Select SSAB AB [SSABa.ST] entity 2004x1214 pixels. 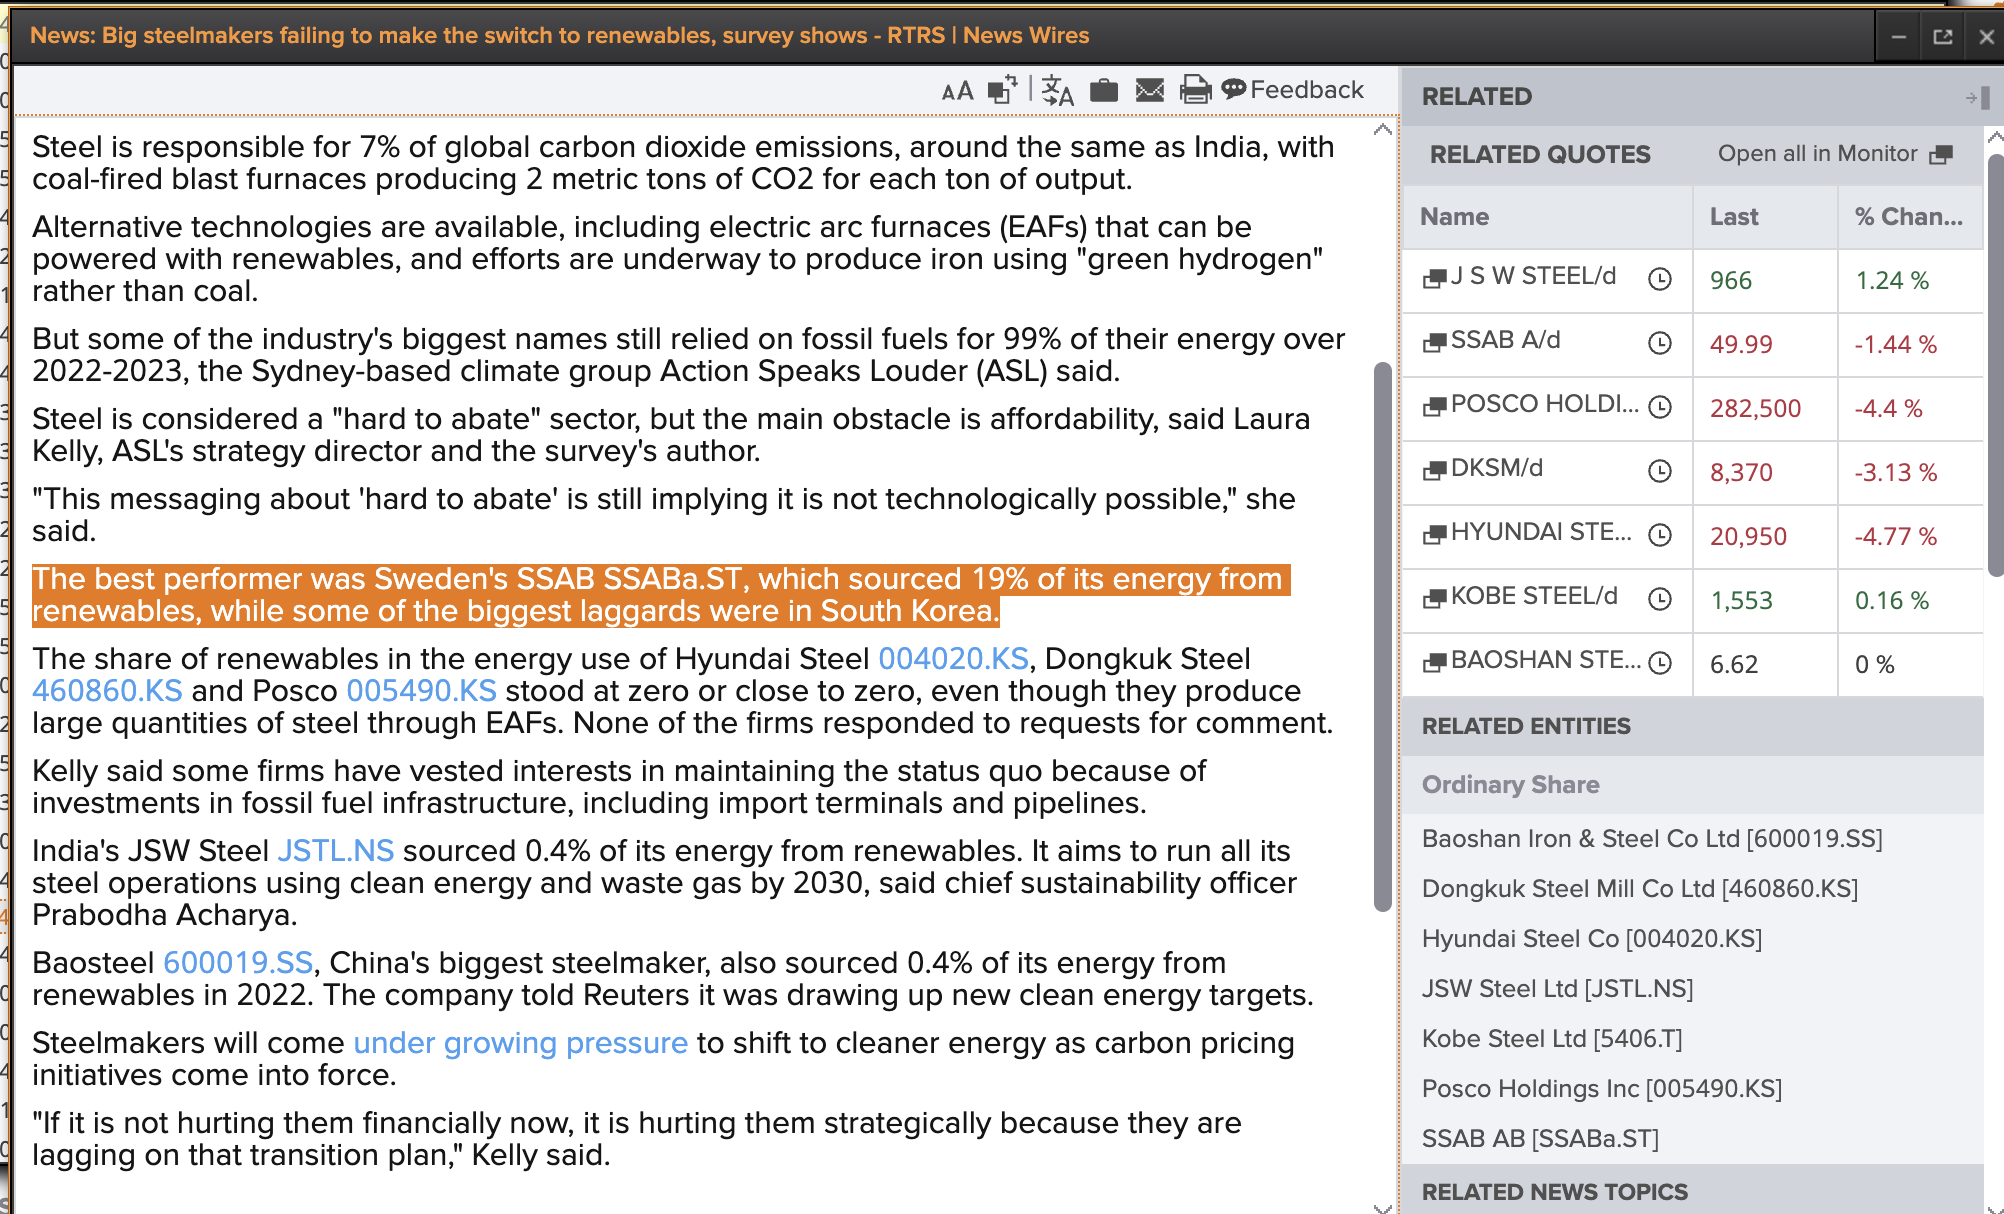[x=1540, y=1139]
